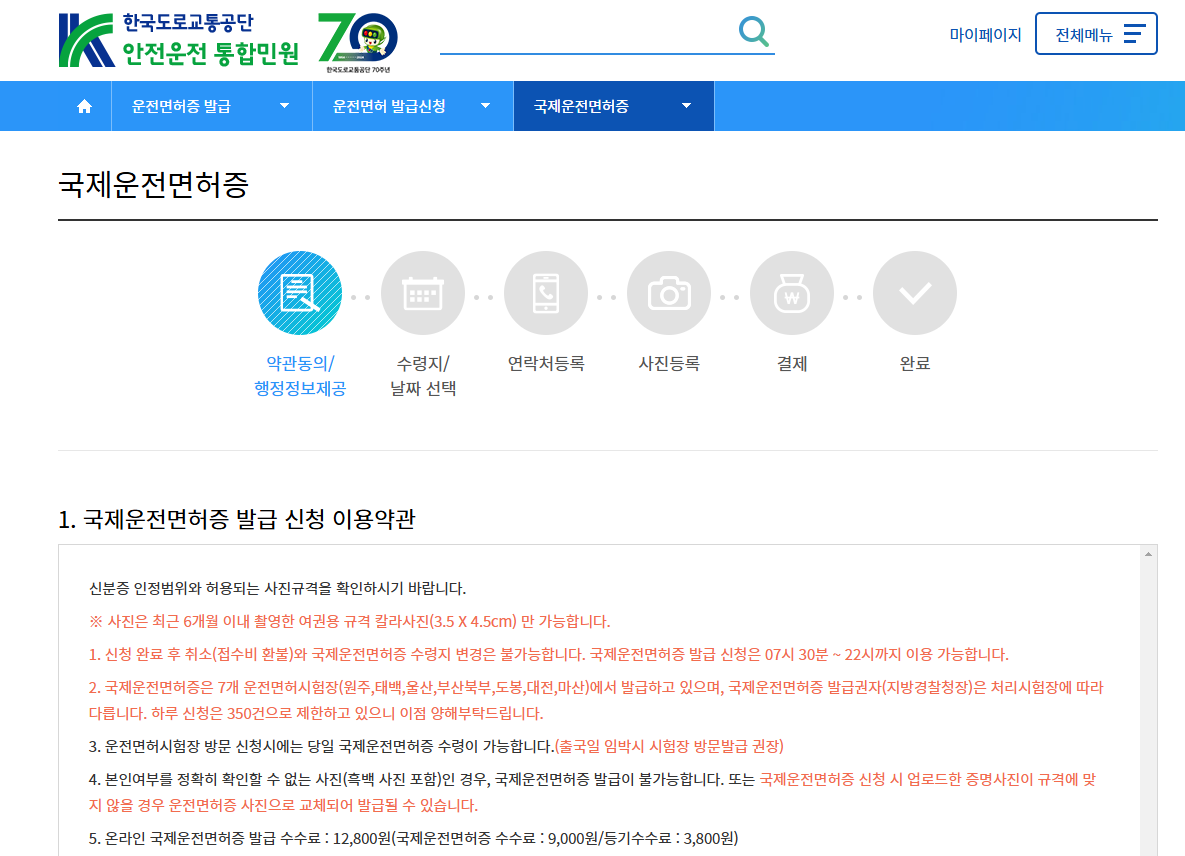Expand the 운전면허증 발급 dropdown arrow
Screen dimensions: 1185x856
[x=285, y=107]
